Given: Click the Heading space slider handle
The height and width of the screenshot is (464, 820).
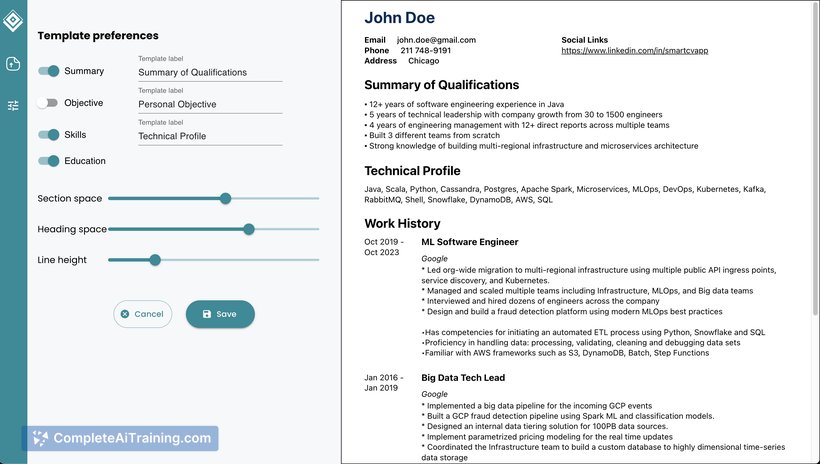Looking at the screenshot, I should pos(249,229).
